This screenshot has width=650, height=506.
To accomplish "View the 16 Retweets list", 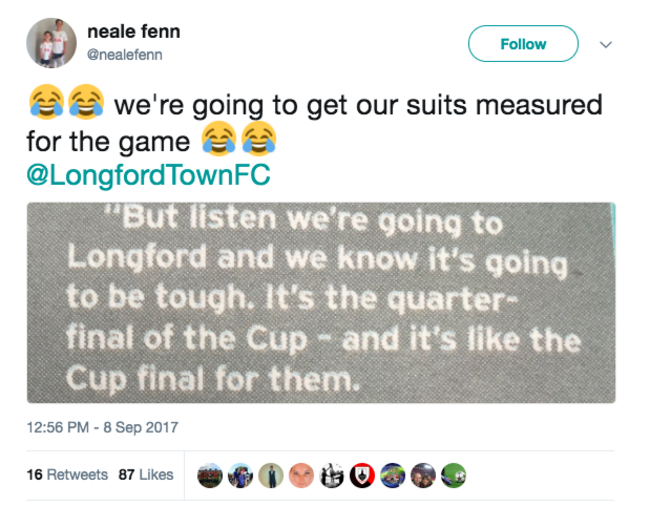I will tap(67, 475).
